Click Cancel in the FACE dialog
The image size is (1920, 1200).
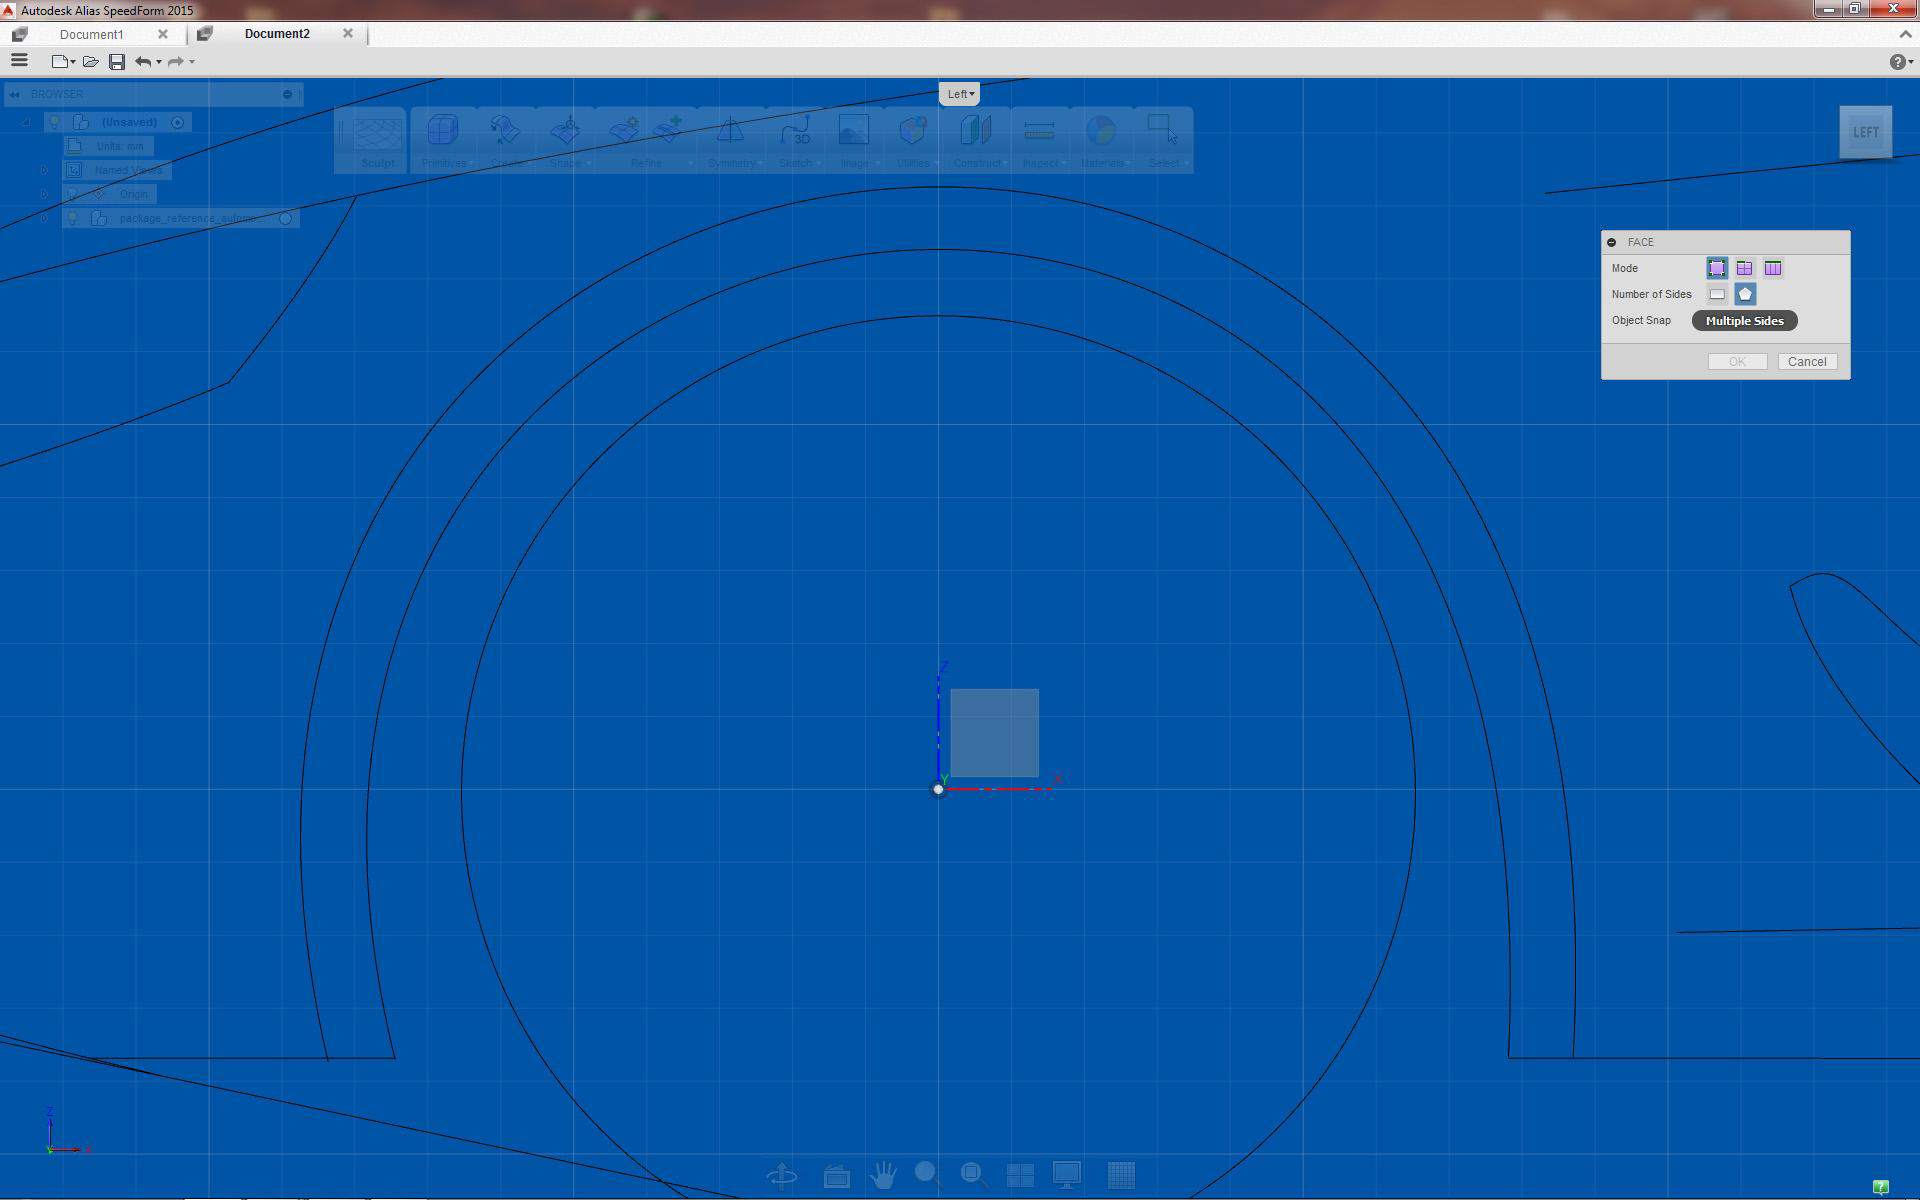[x=1807, y=362]
